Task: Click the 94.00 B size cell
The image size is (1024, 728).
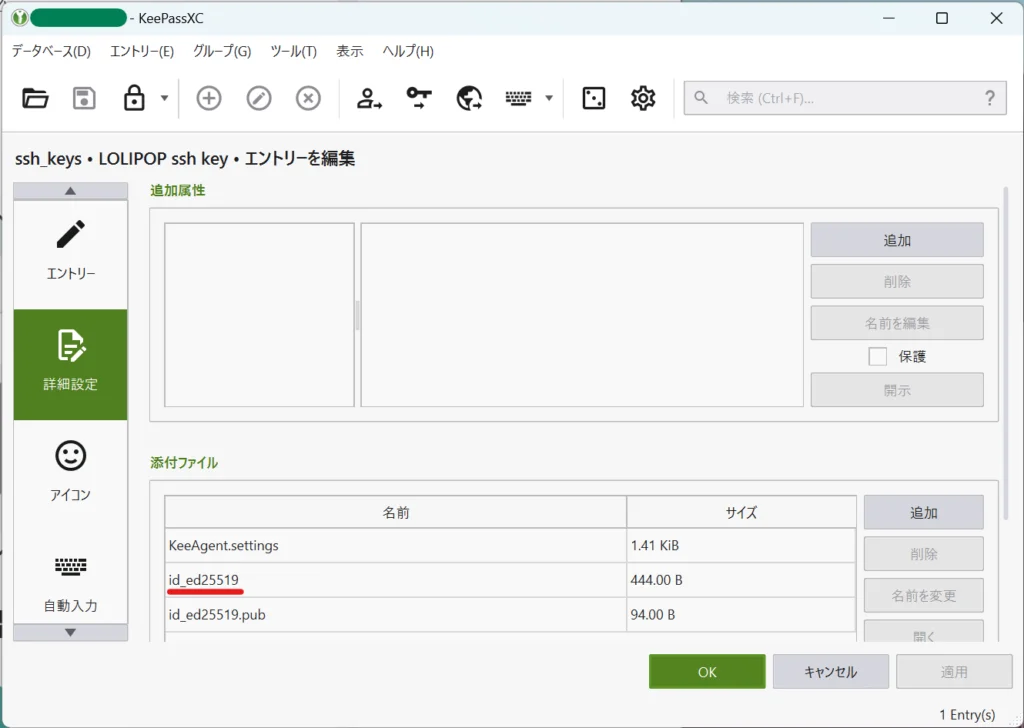Action: (741, 614)
